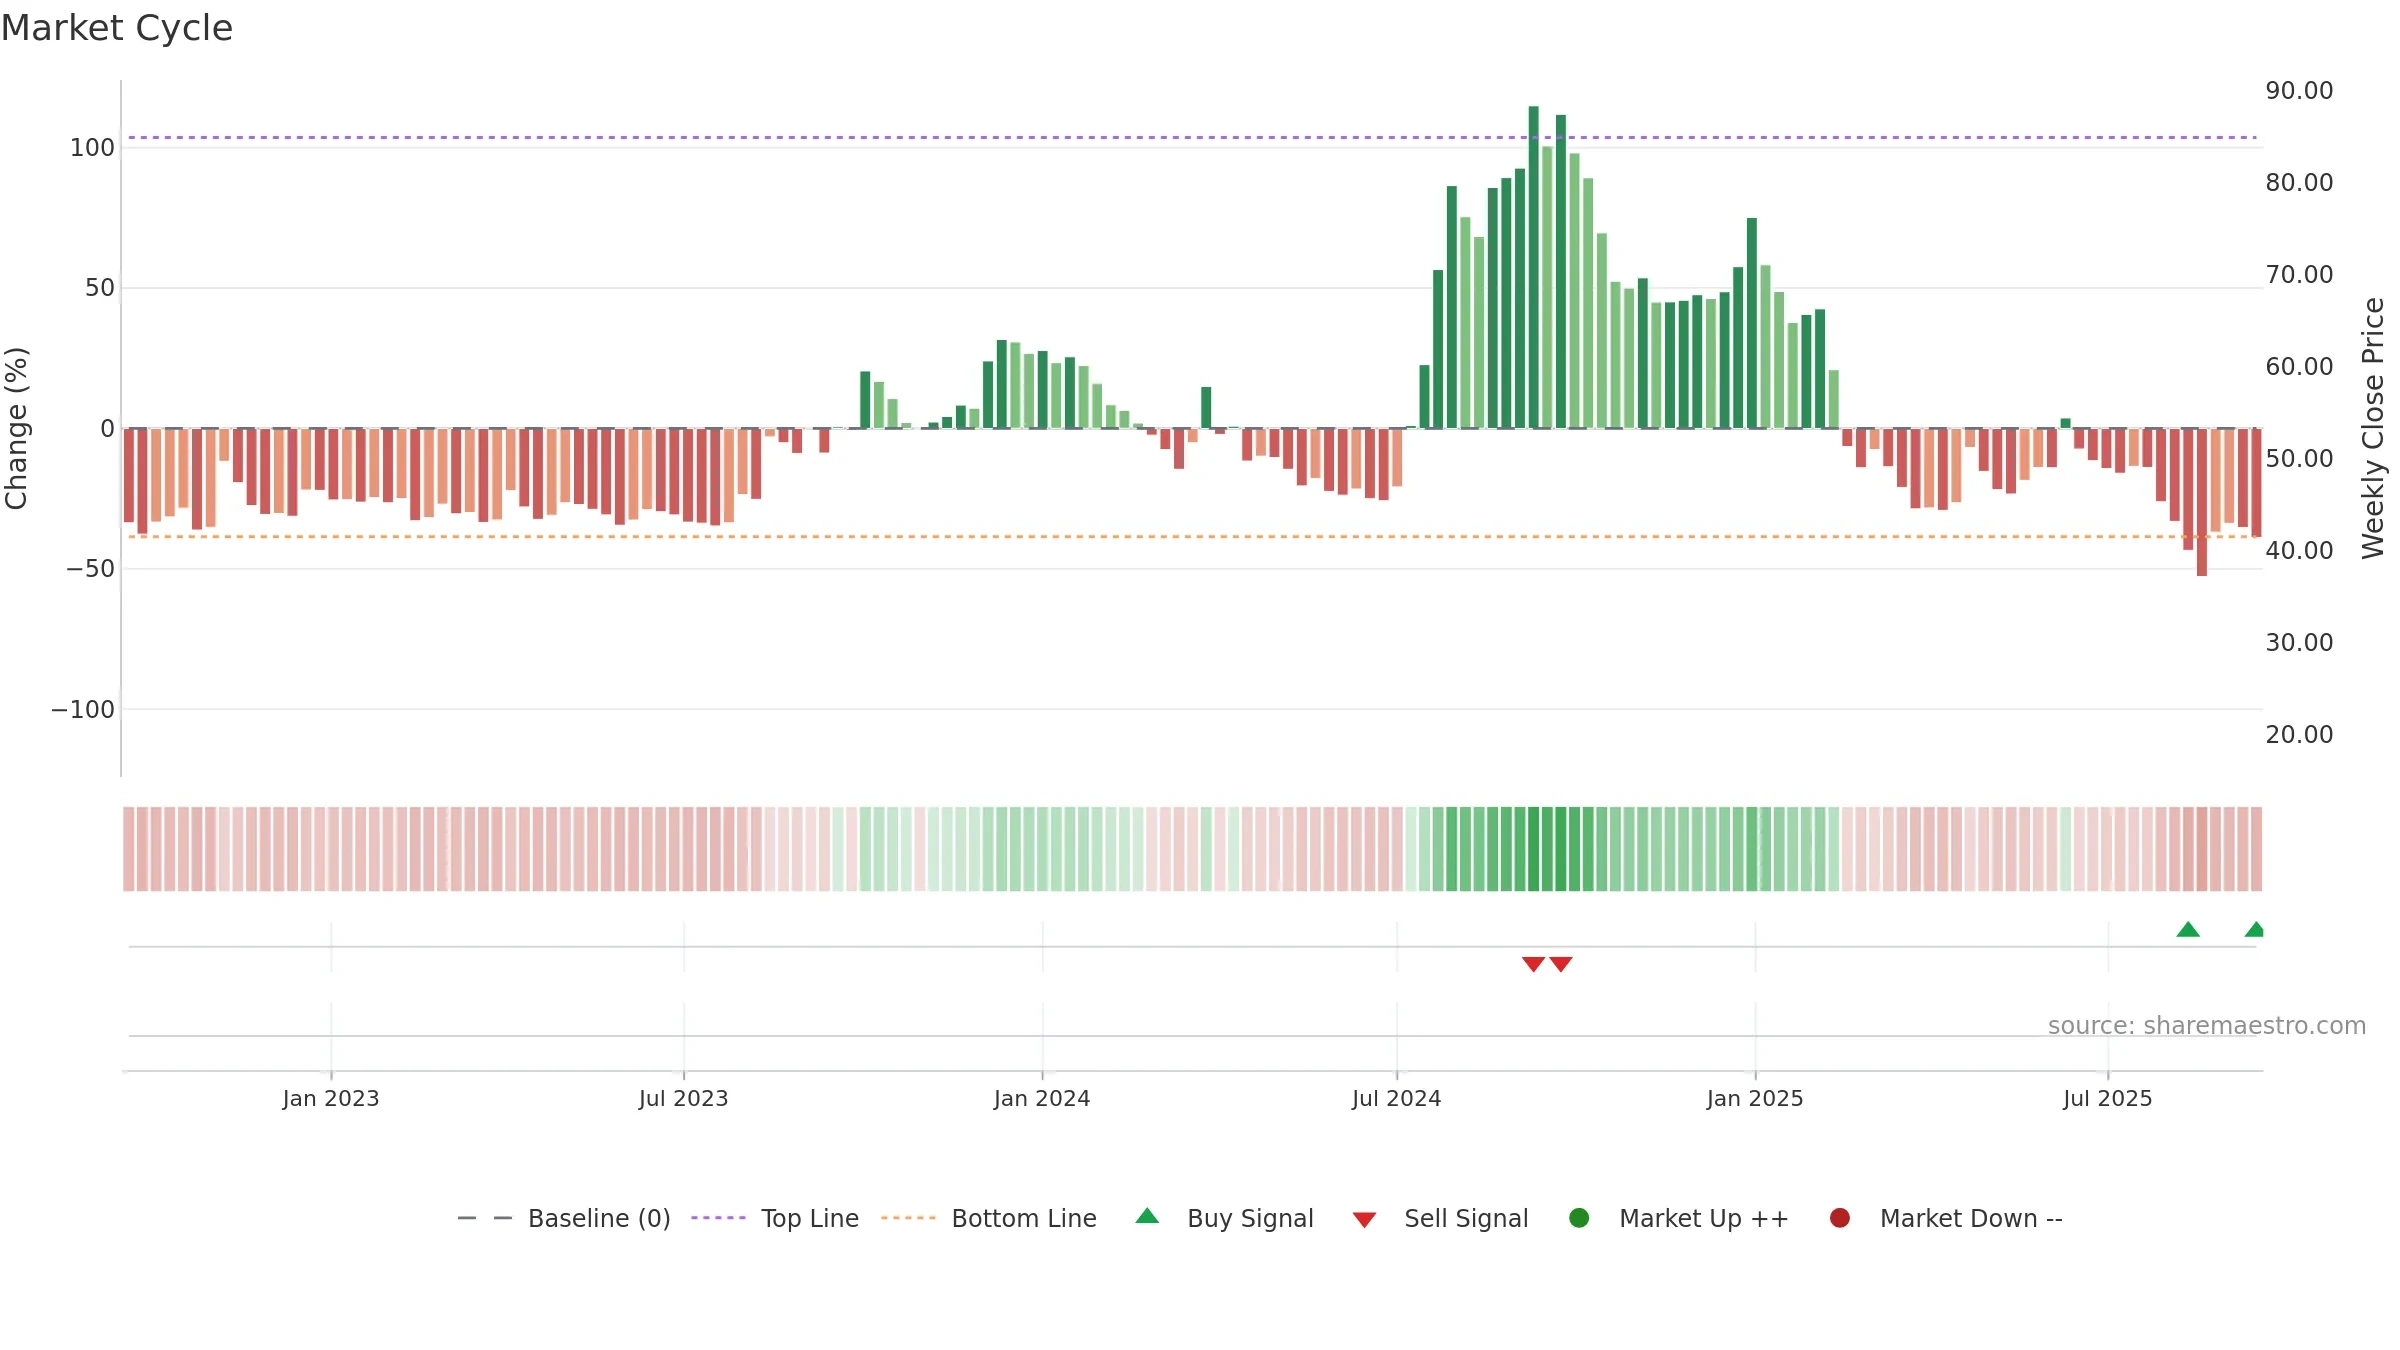Click the dark red Market Down circle in legend
2400x1350 pixels.
1839,1217
